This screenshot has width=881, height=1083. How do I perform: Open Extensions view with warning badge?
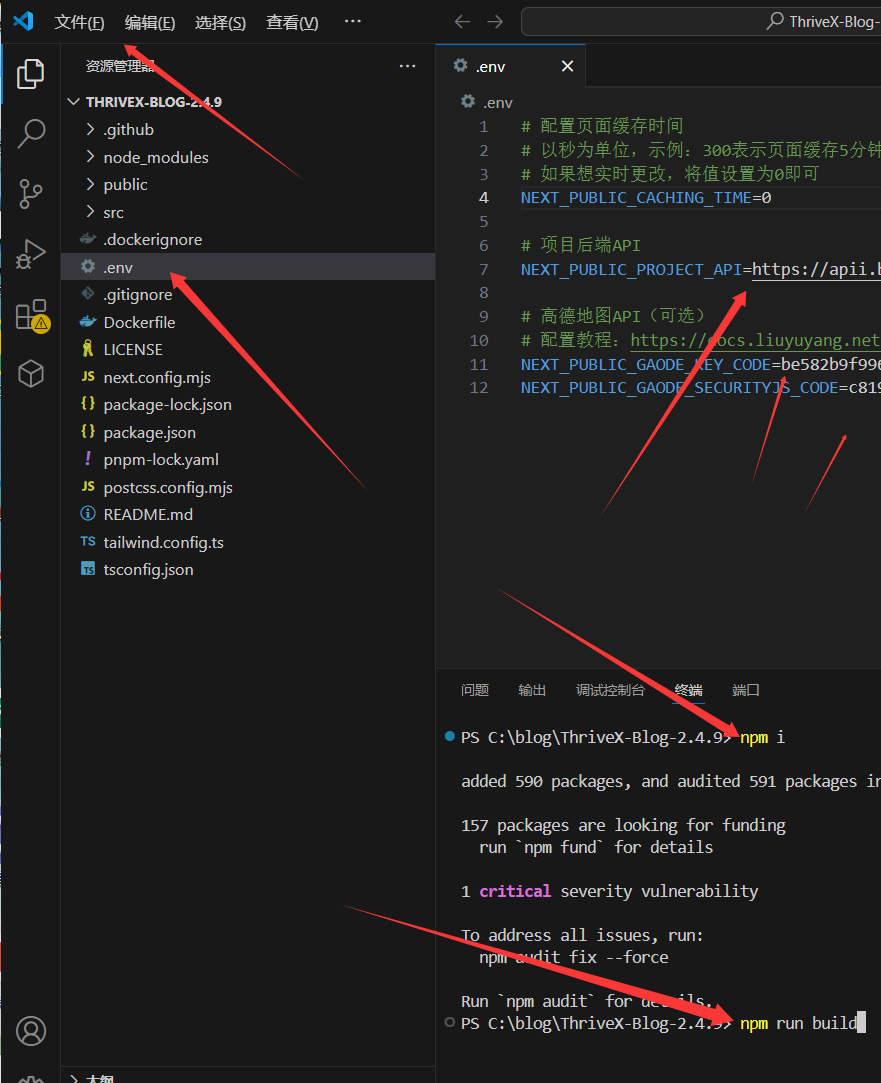pyautogui.click(x=31, y=314)
